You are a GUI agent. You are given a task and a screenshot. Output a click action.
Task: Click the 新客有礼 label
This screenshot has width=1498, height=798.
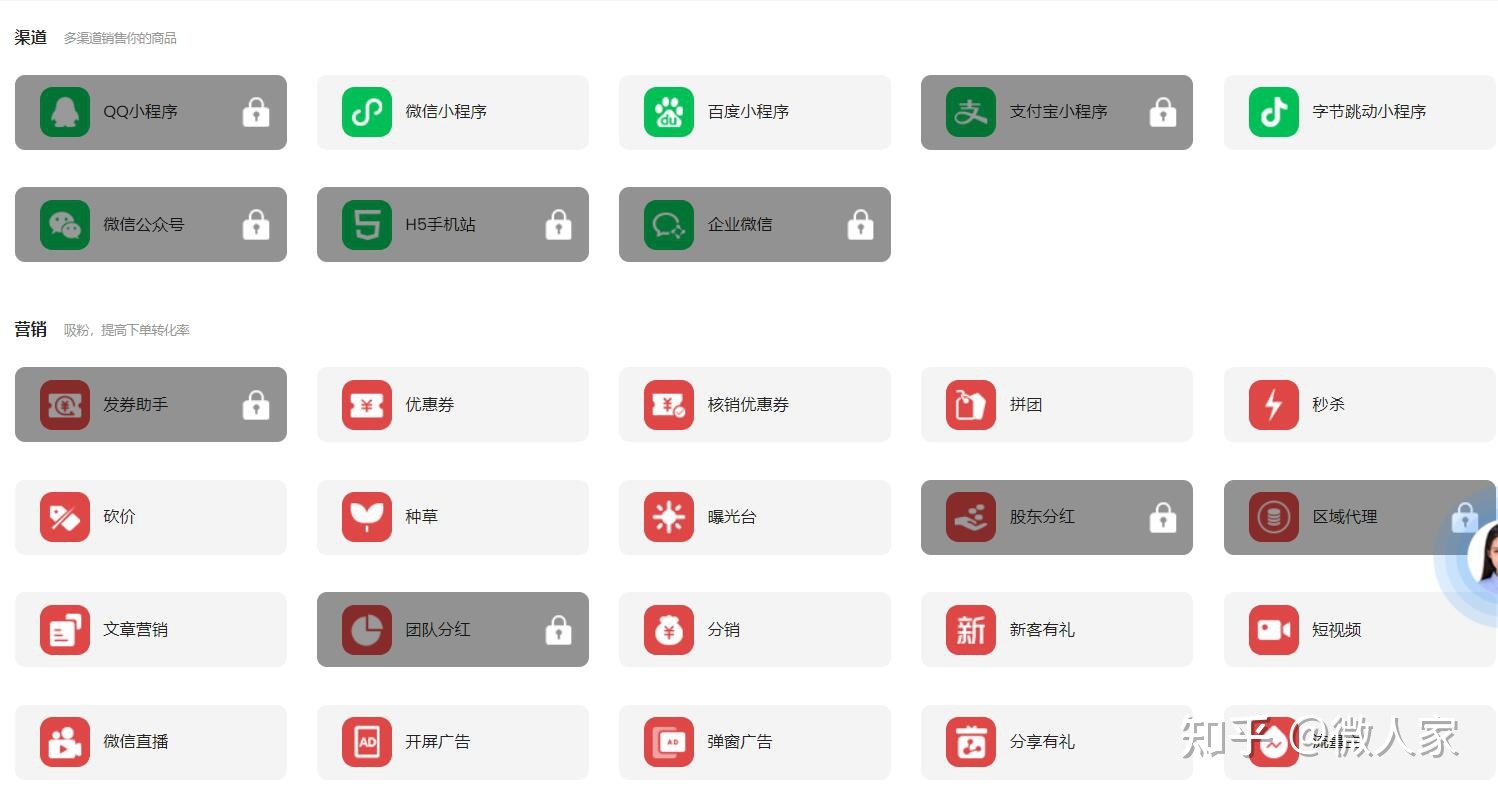[1042, 630]
